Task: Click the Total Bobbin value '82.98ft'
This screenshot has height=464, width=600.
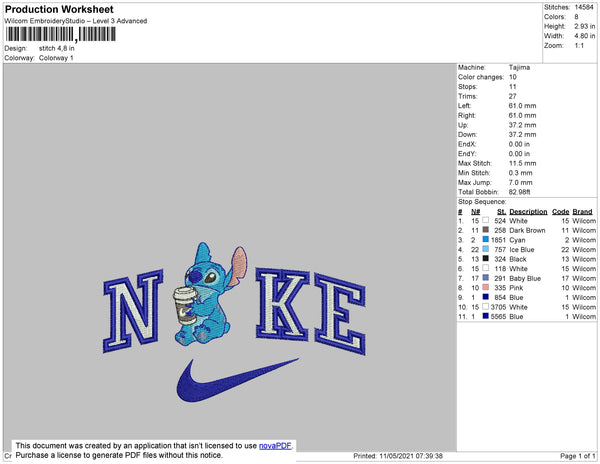Action: [x=520, y=192]
